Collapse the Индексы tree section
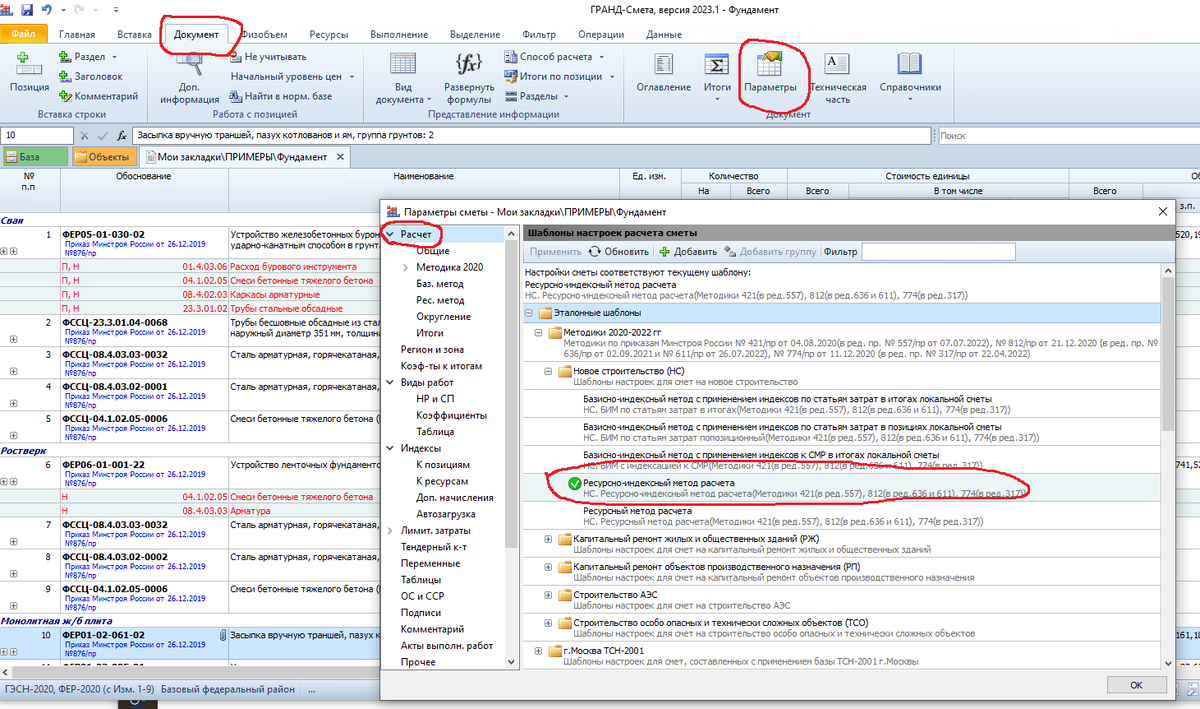This screenshot has width=1200, height=709. pyautogui.click(x=390, y=449)
